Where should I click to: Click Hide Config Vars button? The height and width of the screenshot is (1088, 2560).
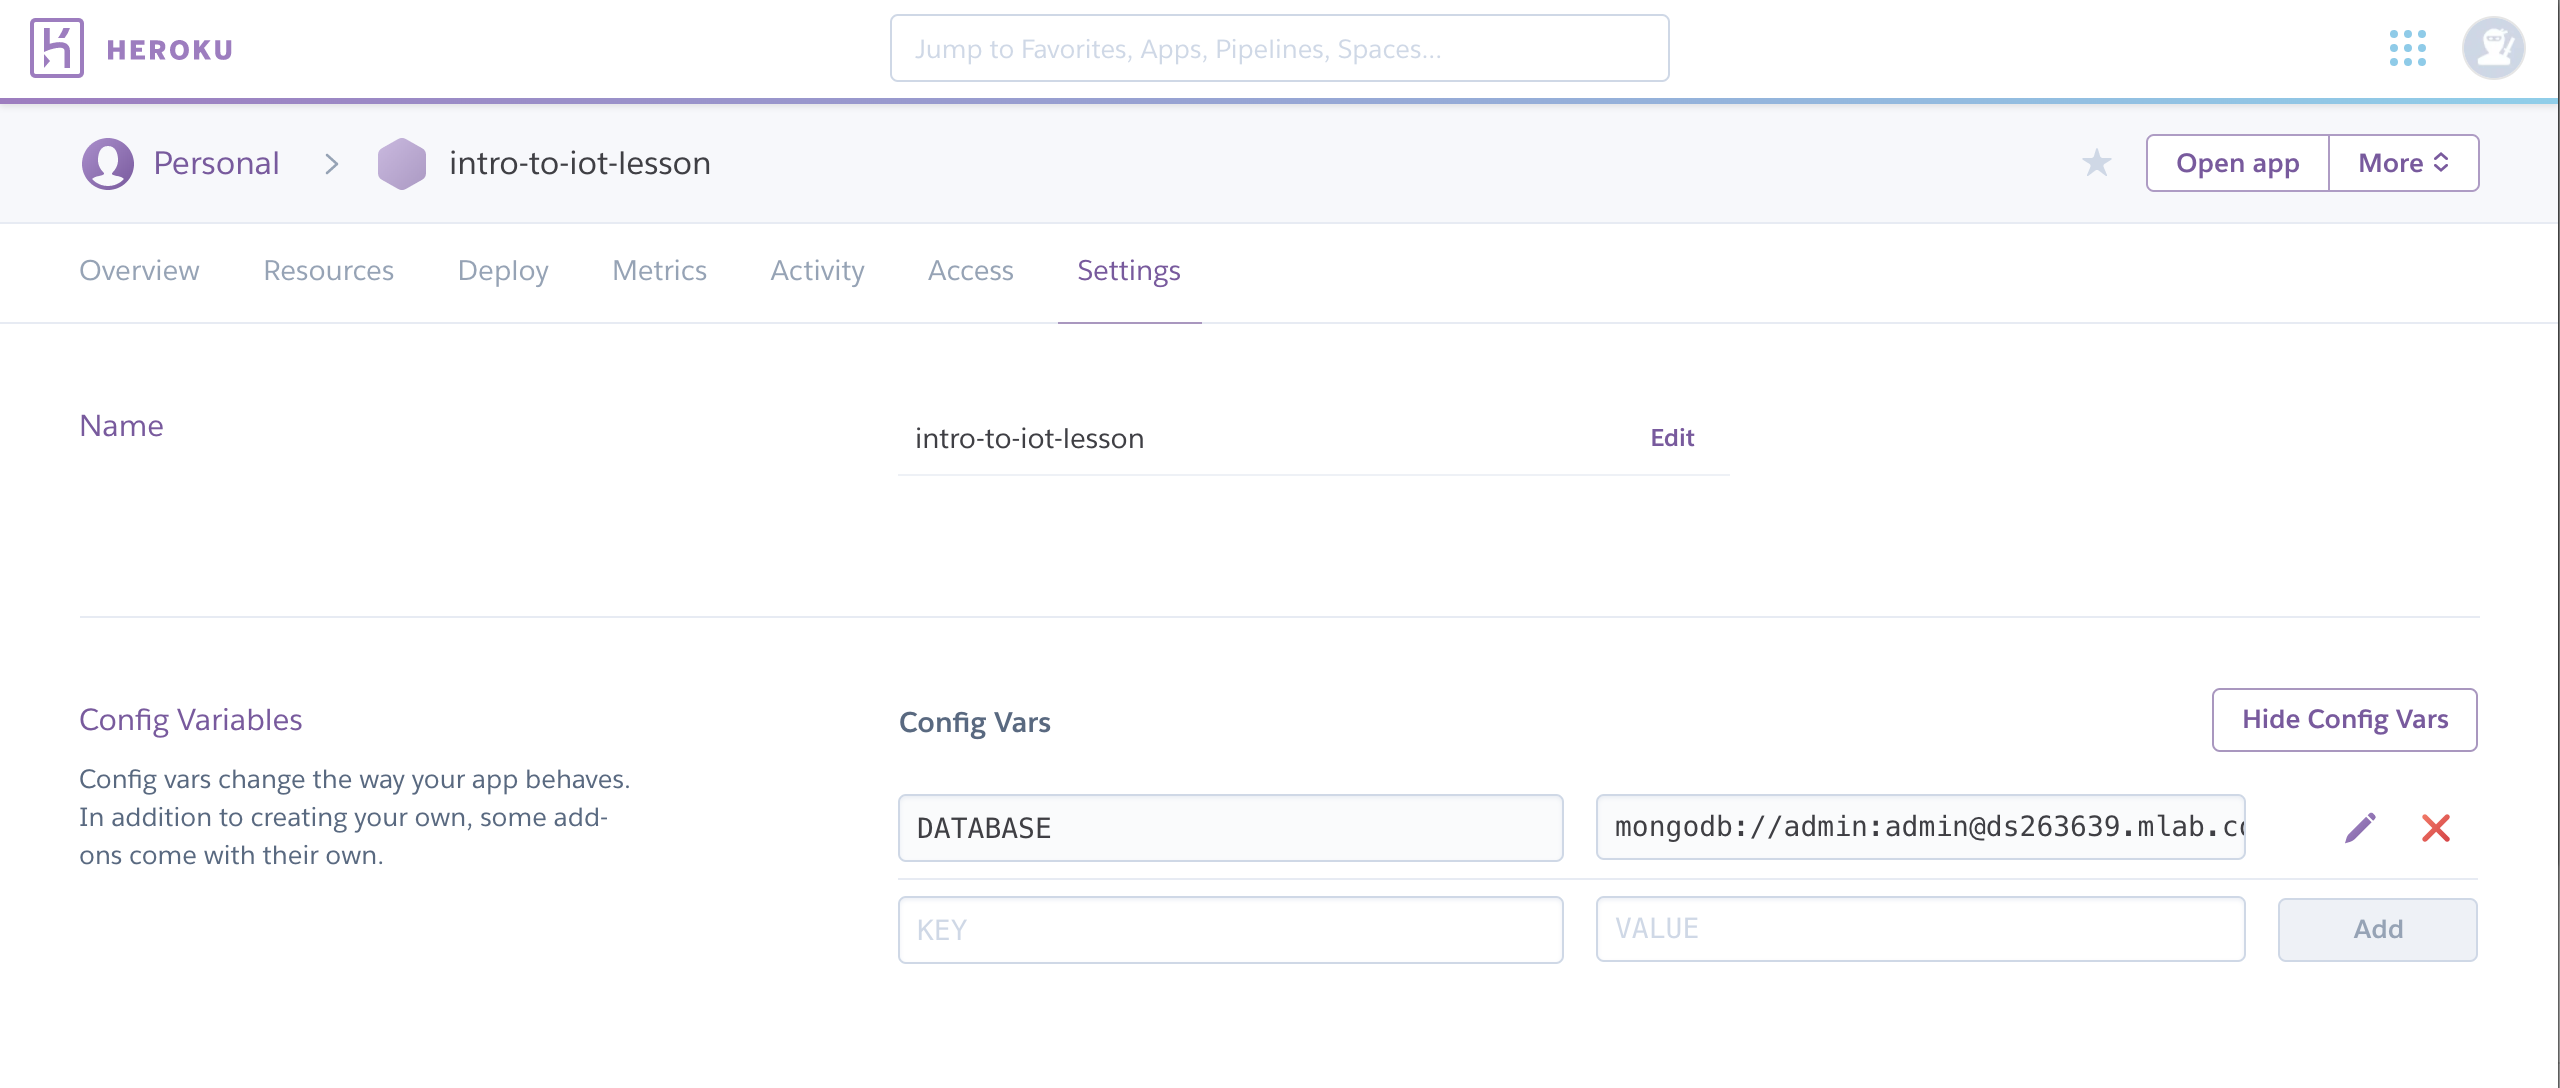[2346, 719]
